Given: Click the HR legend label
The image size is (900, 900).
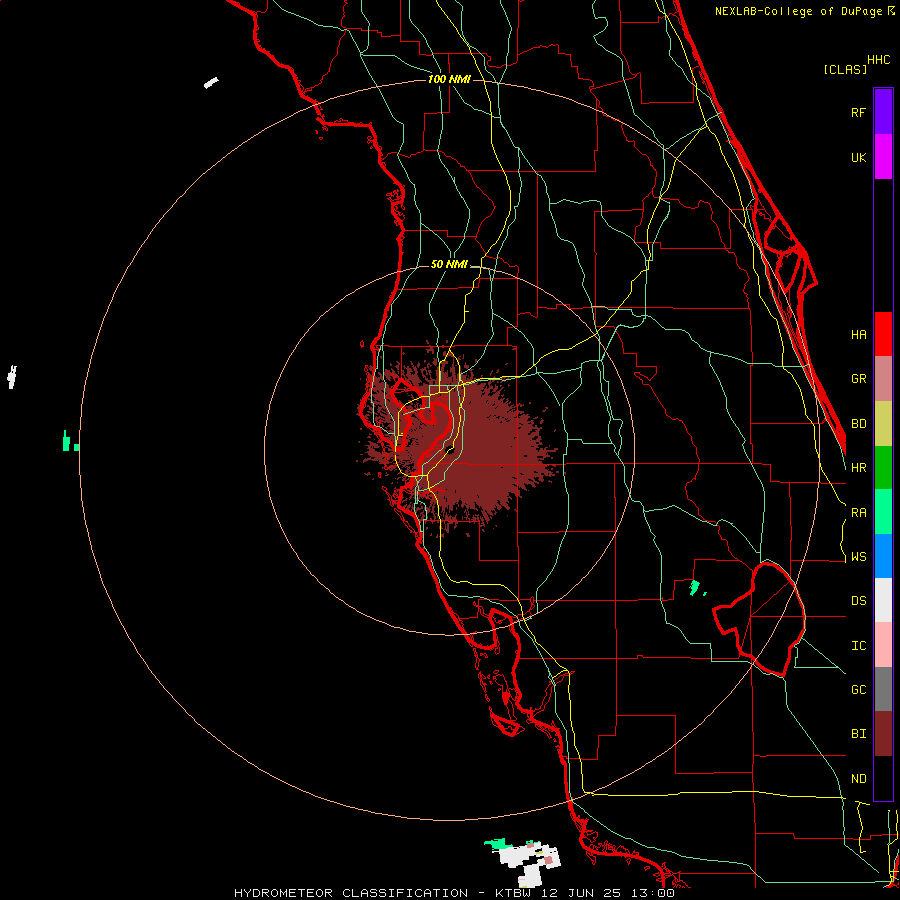Looking at the screenshot, I should [x=858, y=468].
